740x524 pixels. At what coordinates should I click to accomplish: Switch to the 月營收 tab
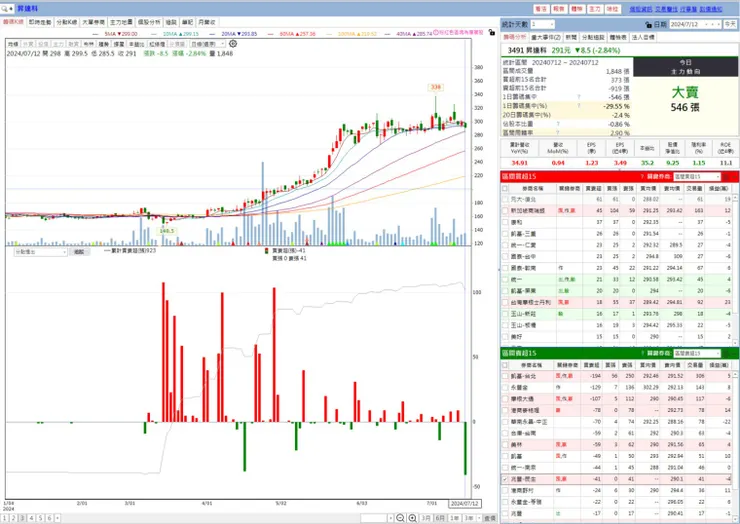[x=207, y=22]
